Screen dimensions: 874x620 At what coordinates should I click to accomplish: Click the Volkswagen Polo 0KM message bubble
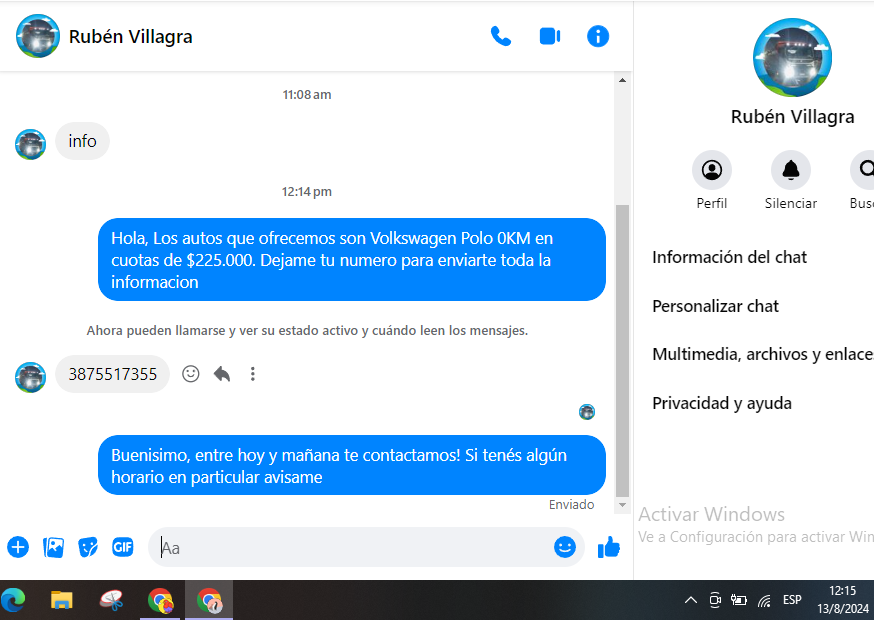352,260
